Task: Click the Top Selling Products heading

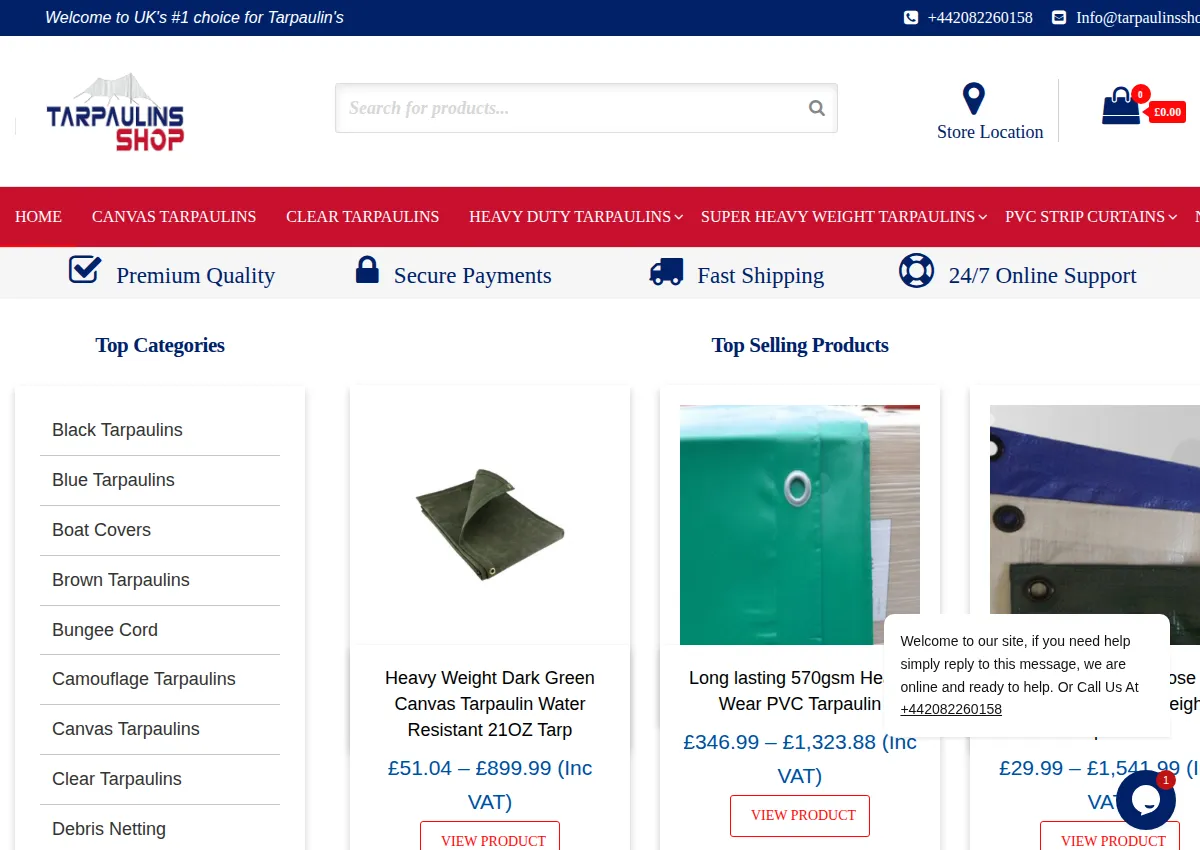Action: tap(800, 345)
